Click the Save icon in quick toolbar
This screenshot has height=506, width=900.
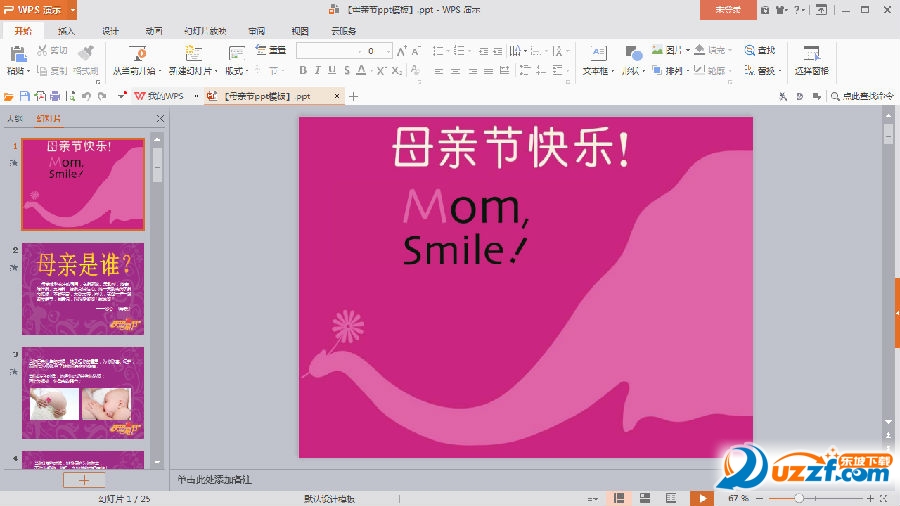coord(24,96)
